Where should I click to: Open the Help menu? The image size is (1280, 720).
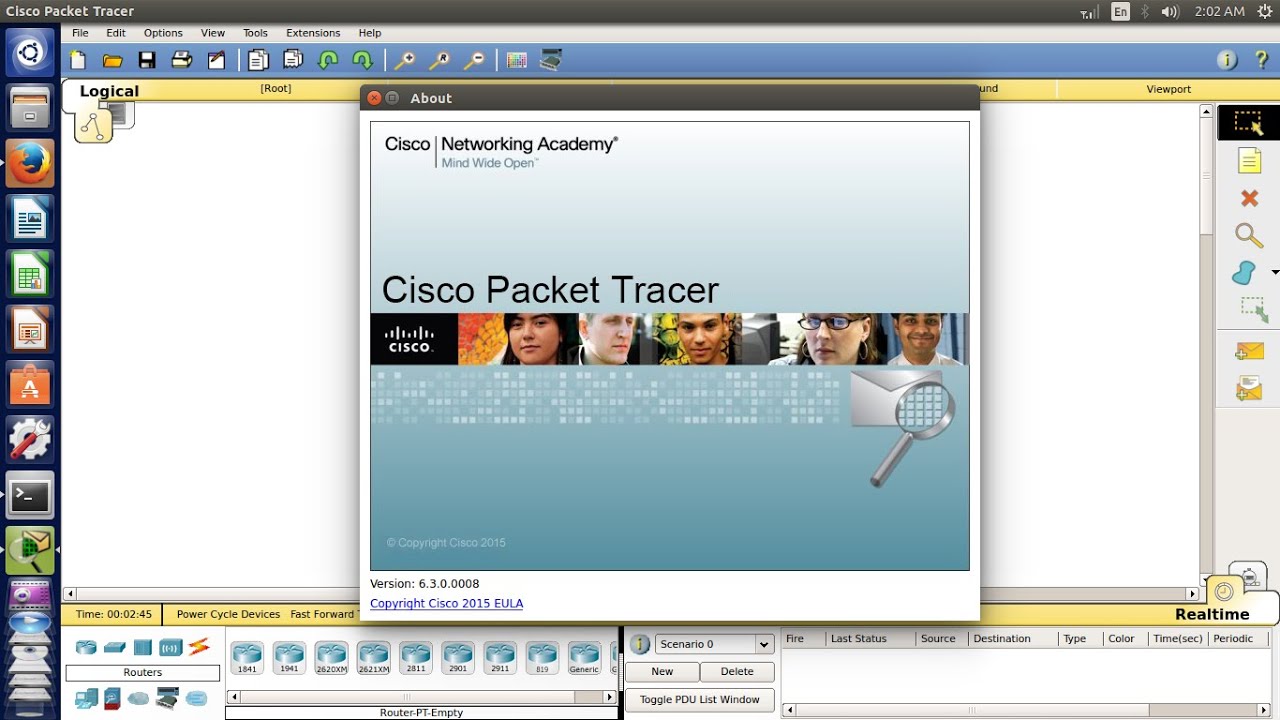[x=370, y=33]
